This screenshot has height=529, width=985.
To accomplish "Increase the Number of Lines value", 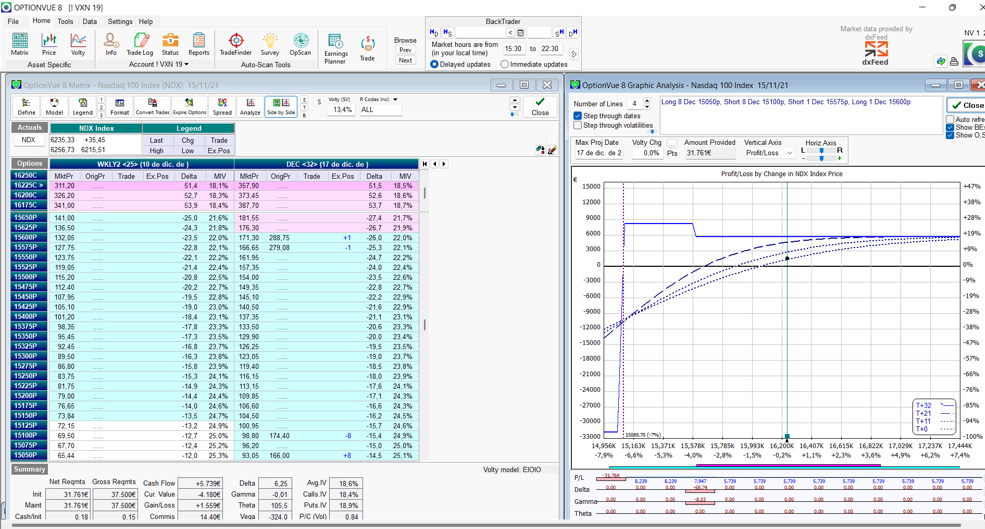I will click(648, 101).
